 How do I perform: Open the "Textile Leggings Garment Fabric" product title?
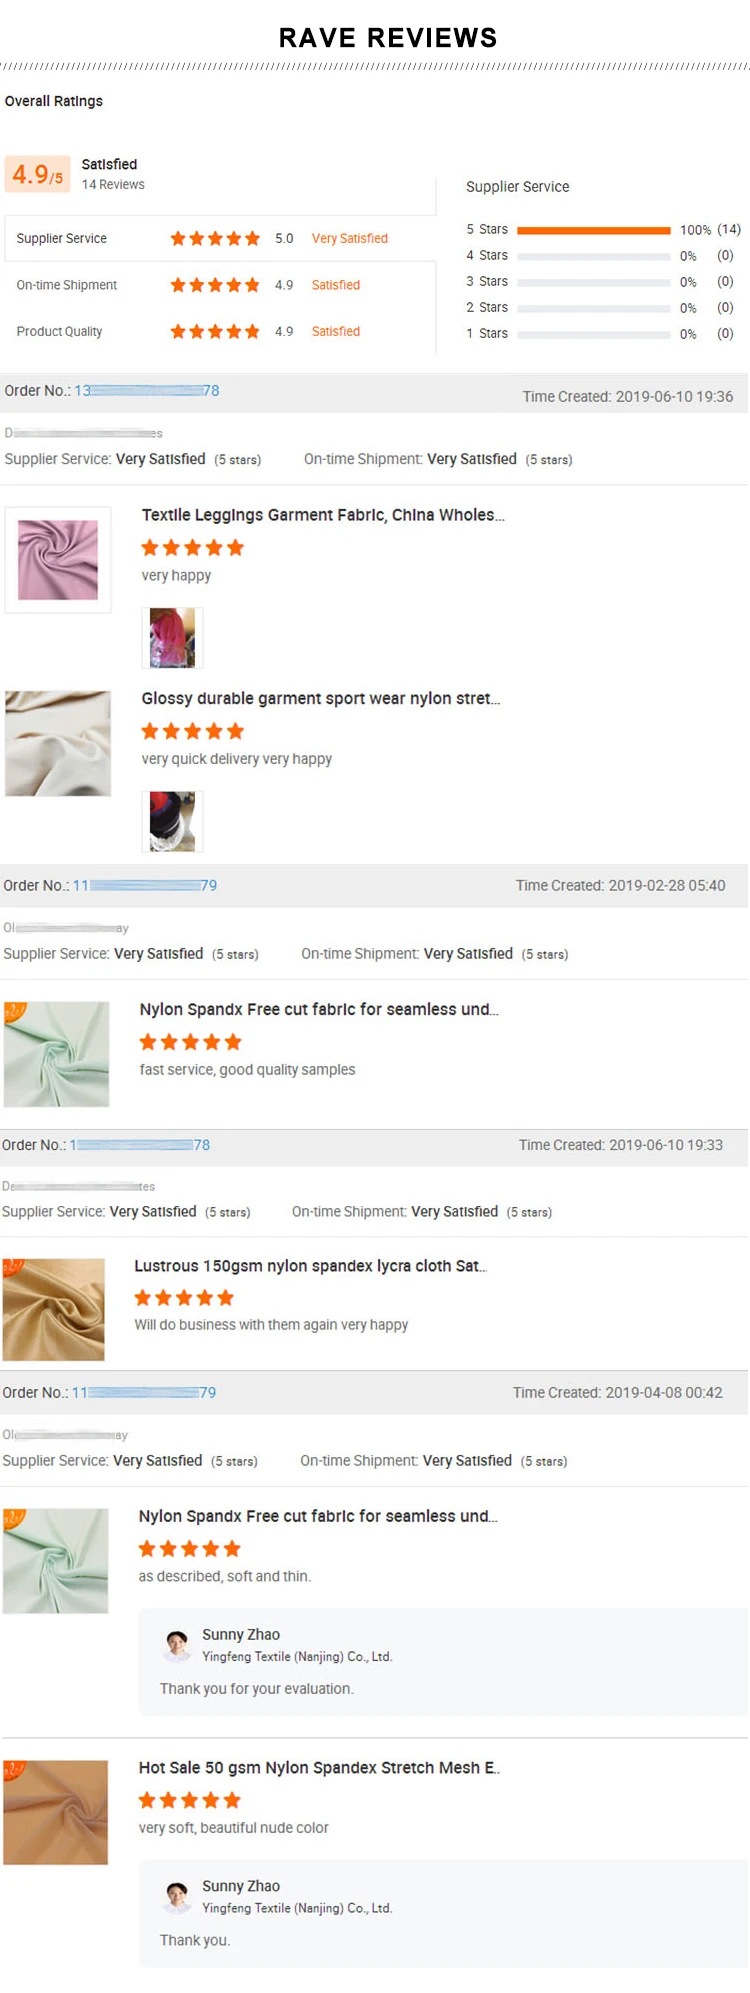pos(323,515)
